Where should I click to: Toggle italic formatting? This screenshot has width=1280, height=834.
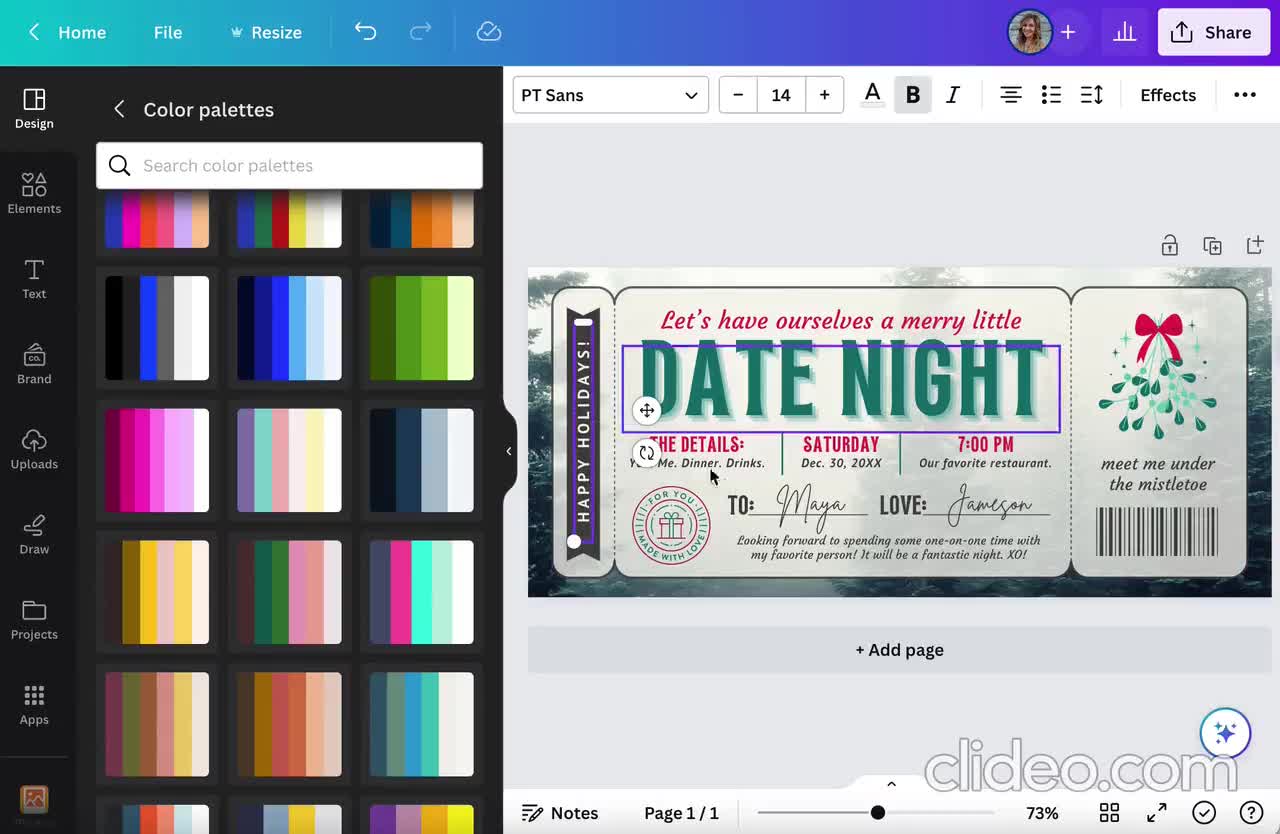click(953, 95)
